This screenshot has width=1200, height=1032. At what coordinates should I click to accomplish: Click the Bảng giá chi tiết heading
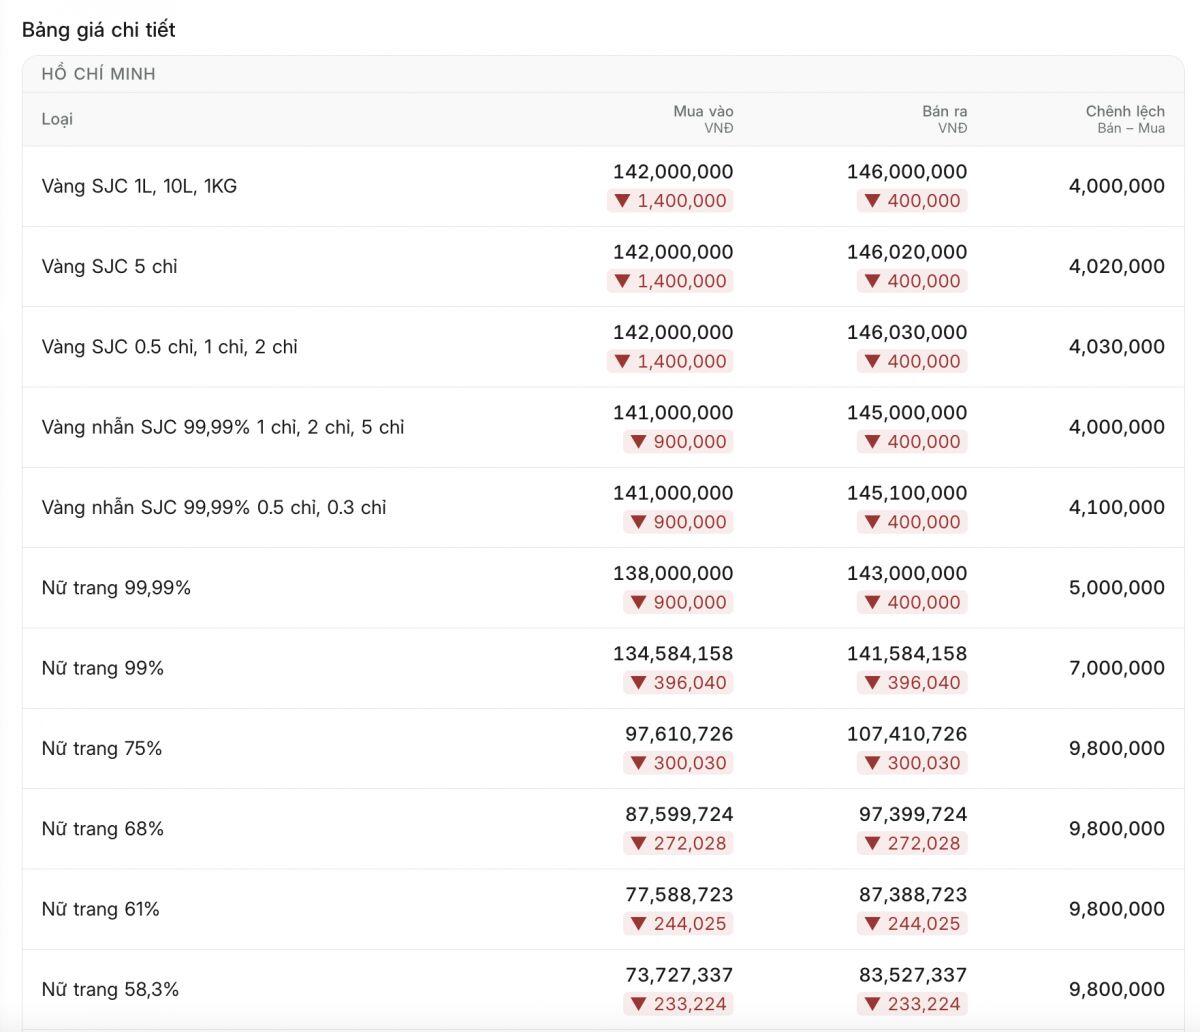[98, 30]
